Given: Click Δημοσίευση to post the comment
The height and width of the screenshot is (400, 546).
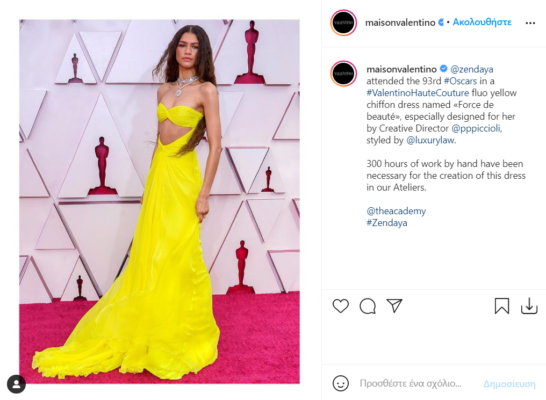Looking at the screenshot, I should point(509,384).
